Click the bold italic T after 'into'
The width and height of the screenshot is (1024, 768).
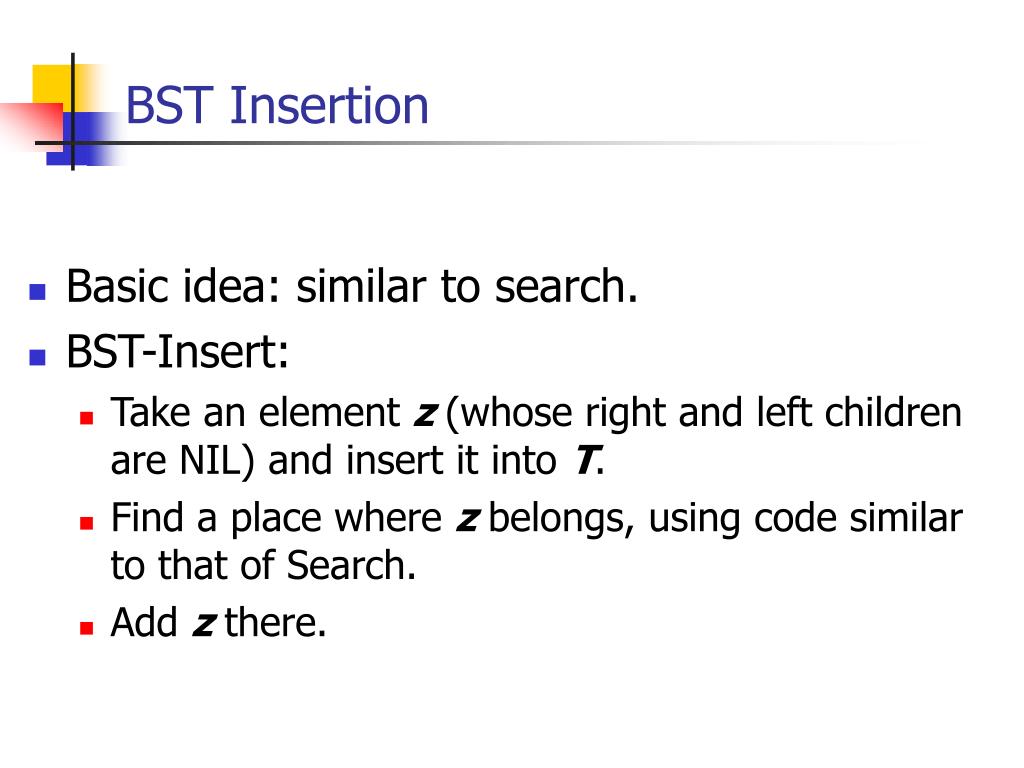coord(584,461)
